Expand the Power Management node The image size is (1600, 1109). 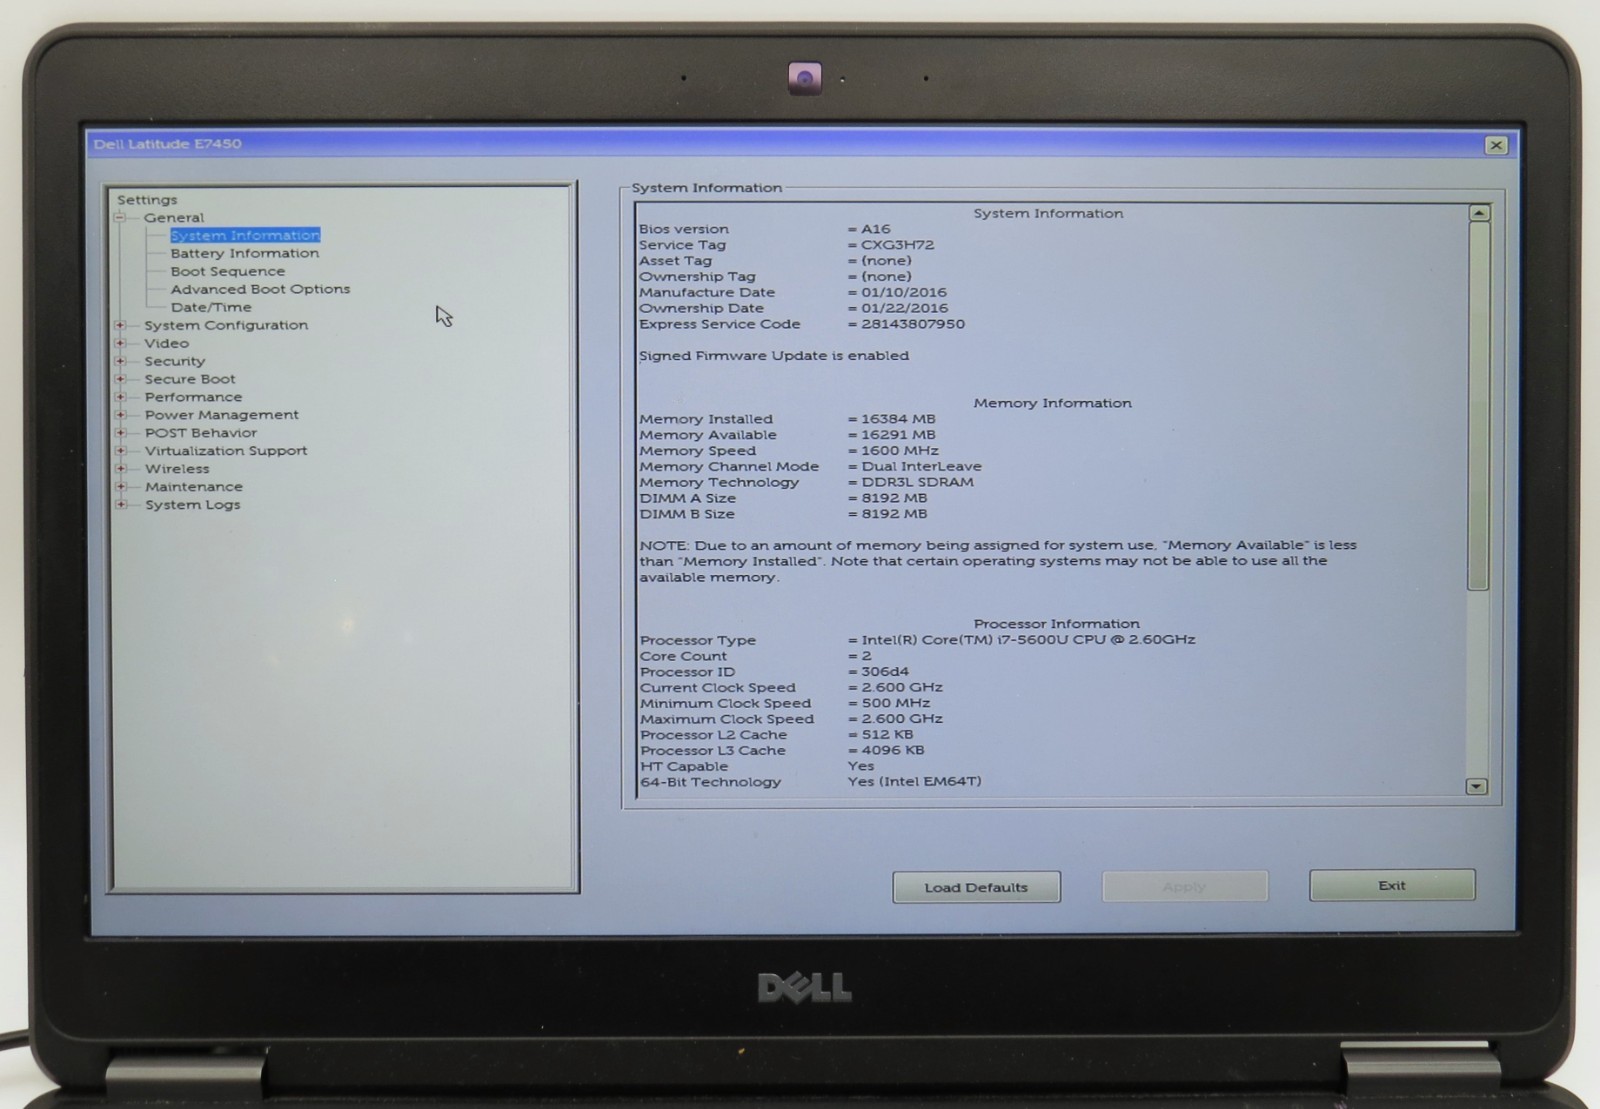(x=120, y=415)
